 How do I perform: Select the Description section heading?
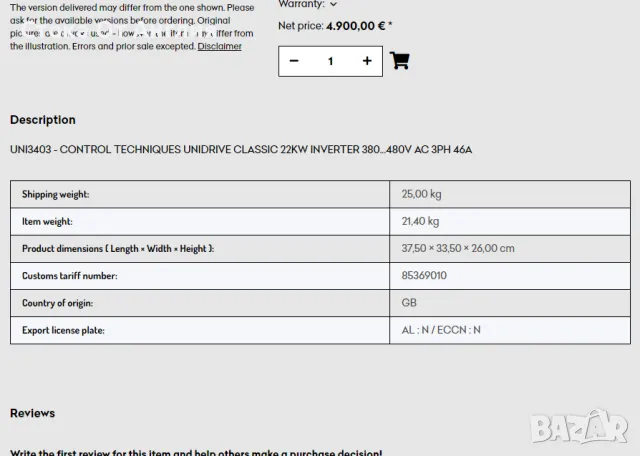43,120
